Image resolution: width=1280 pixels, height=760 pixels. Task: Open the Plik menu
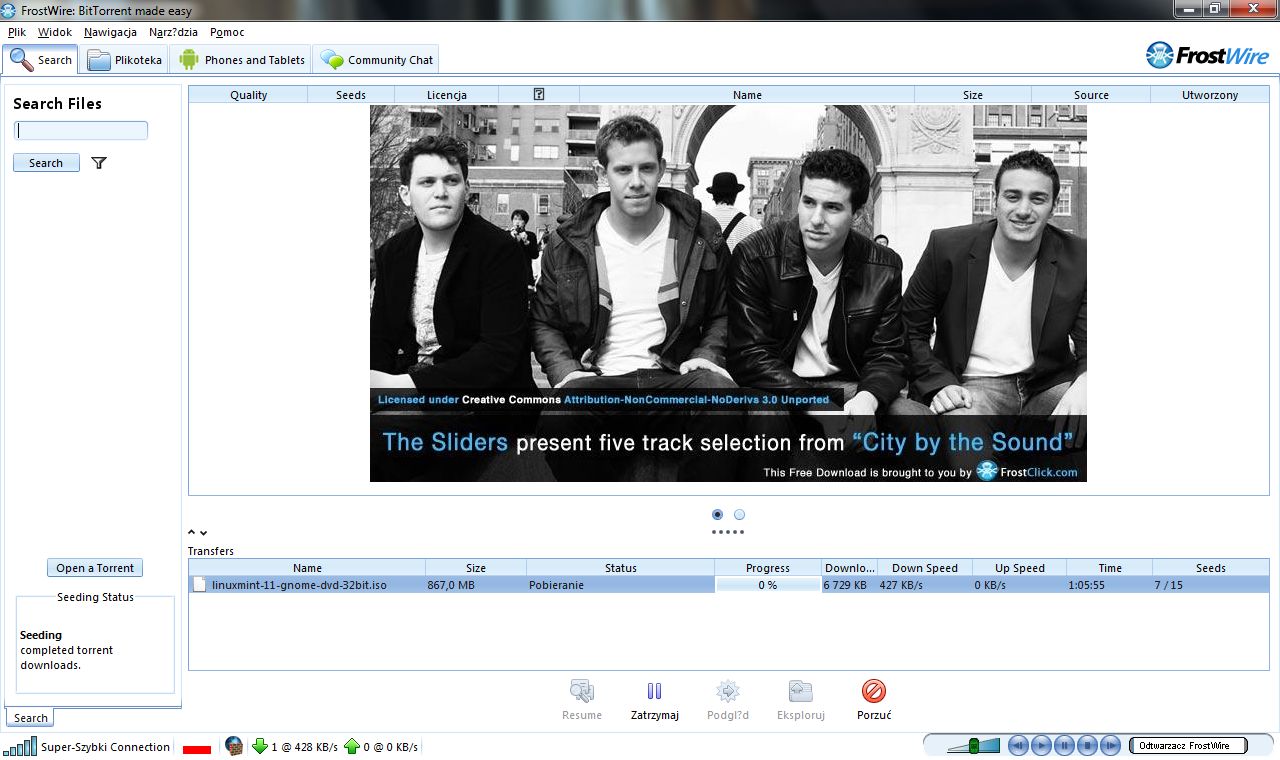coord(17,32)
